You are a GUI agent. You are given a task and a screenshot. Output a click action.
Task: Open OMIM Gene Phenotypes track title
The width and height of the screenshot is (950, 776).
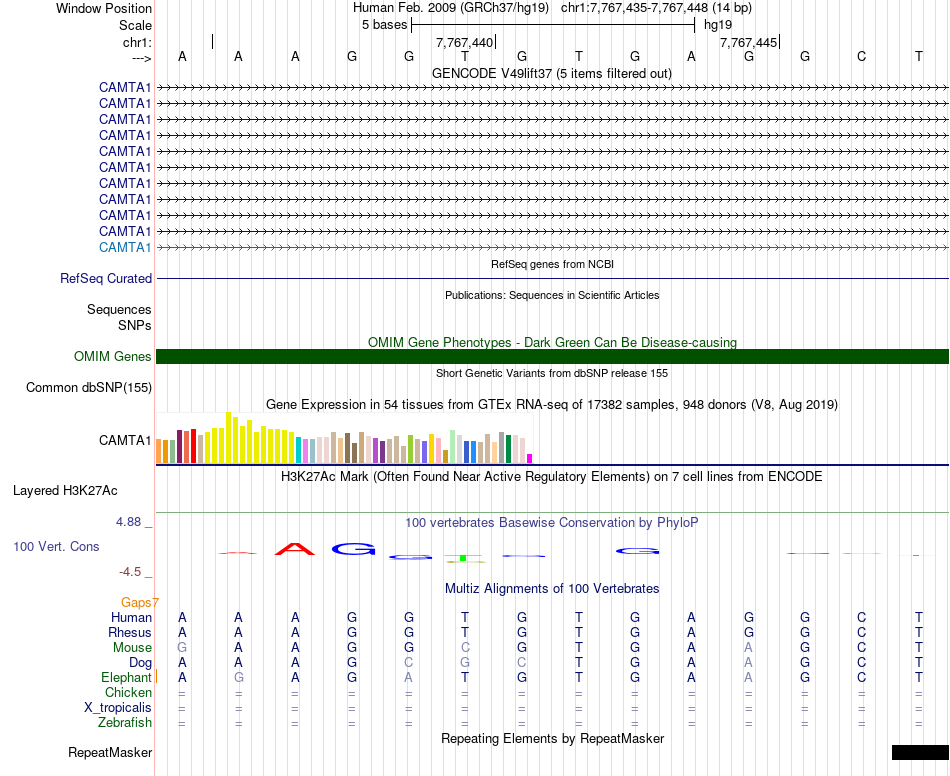[x=552, y=342]
